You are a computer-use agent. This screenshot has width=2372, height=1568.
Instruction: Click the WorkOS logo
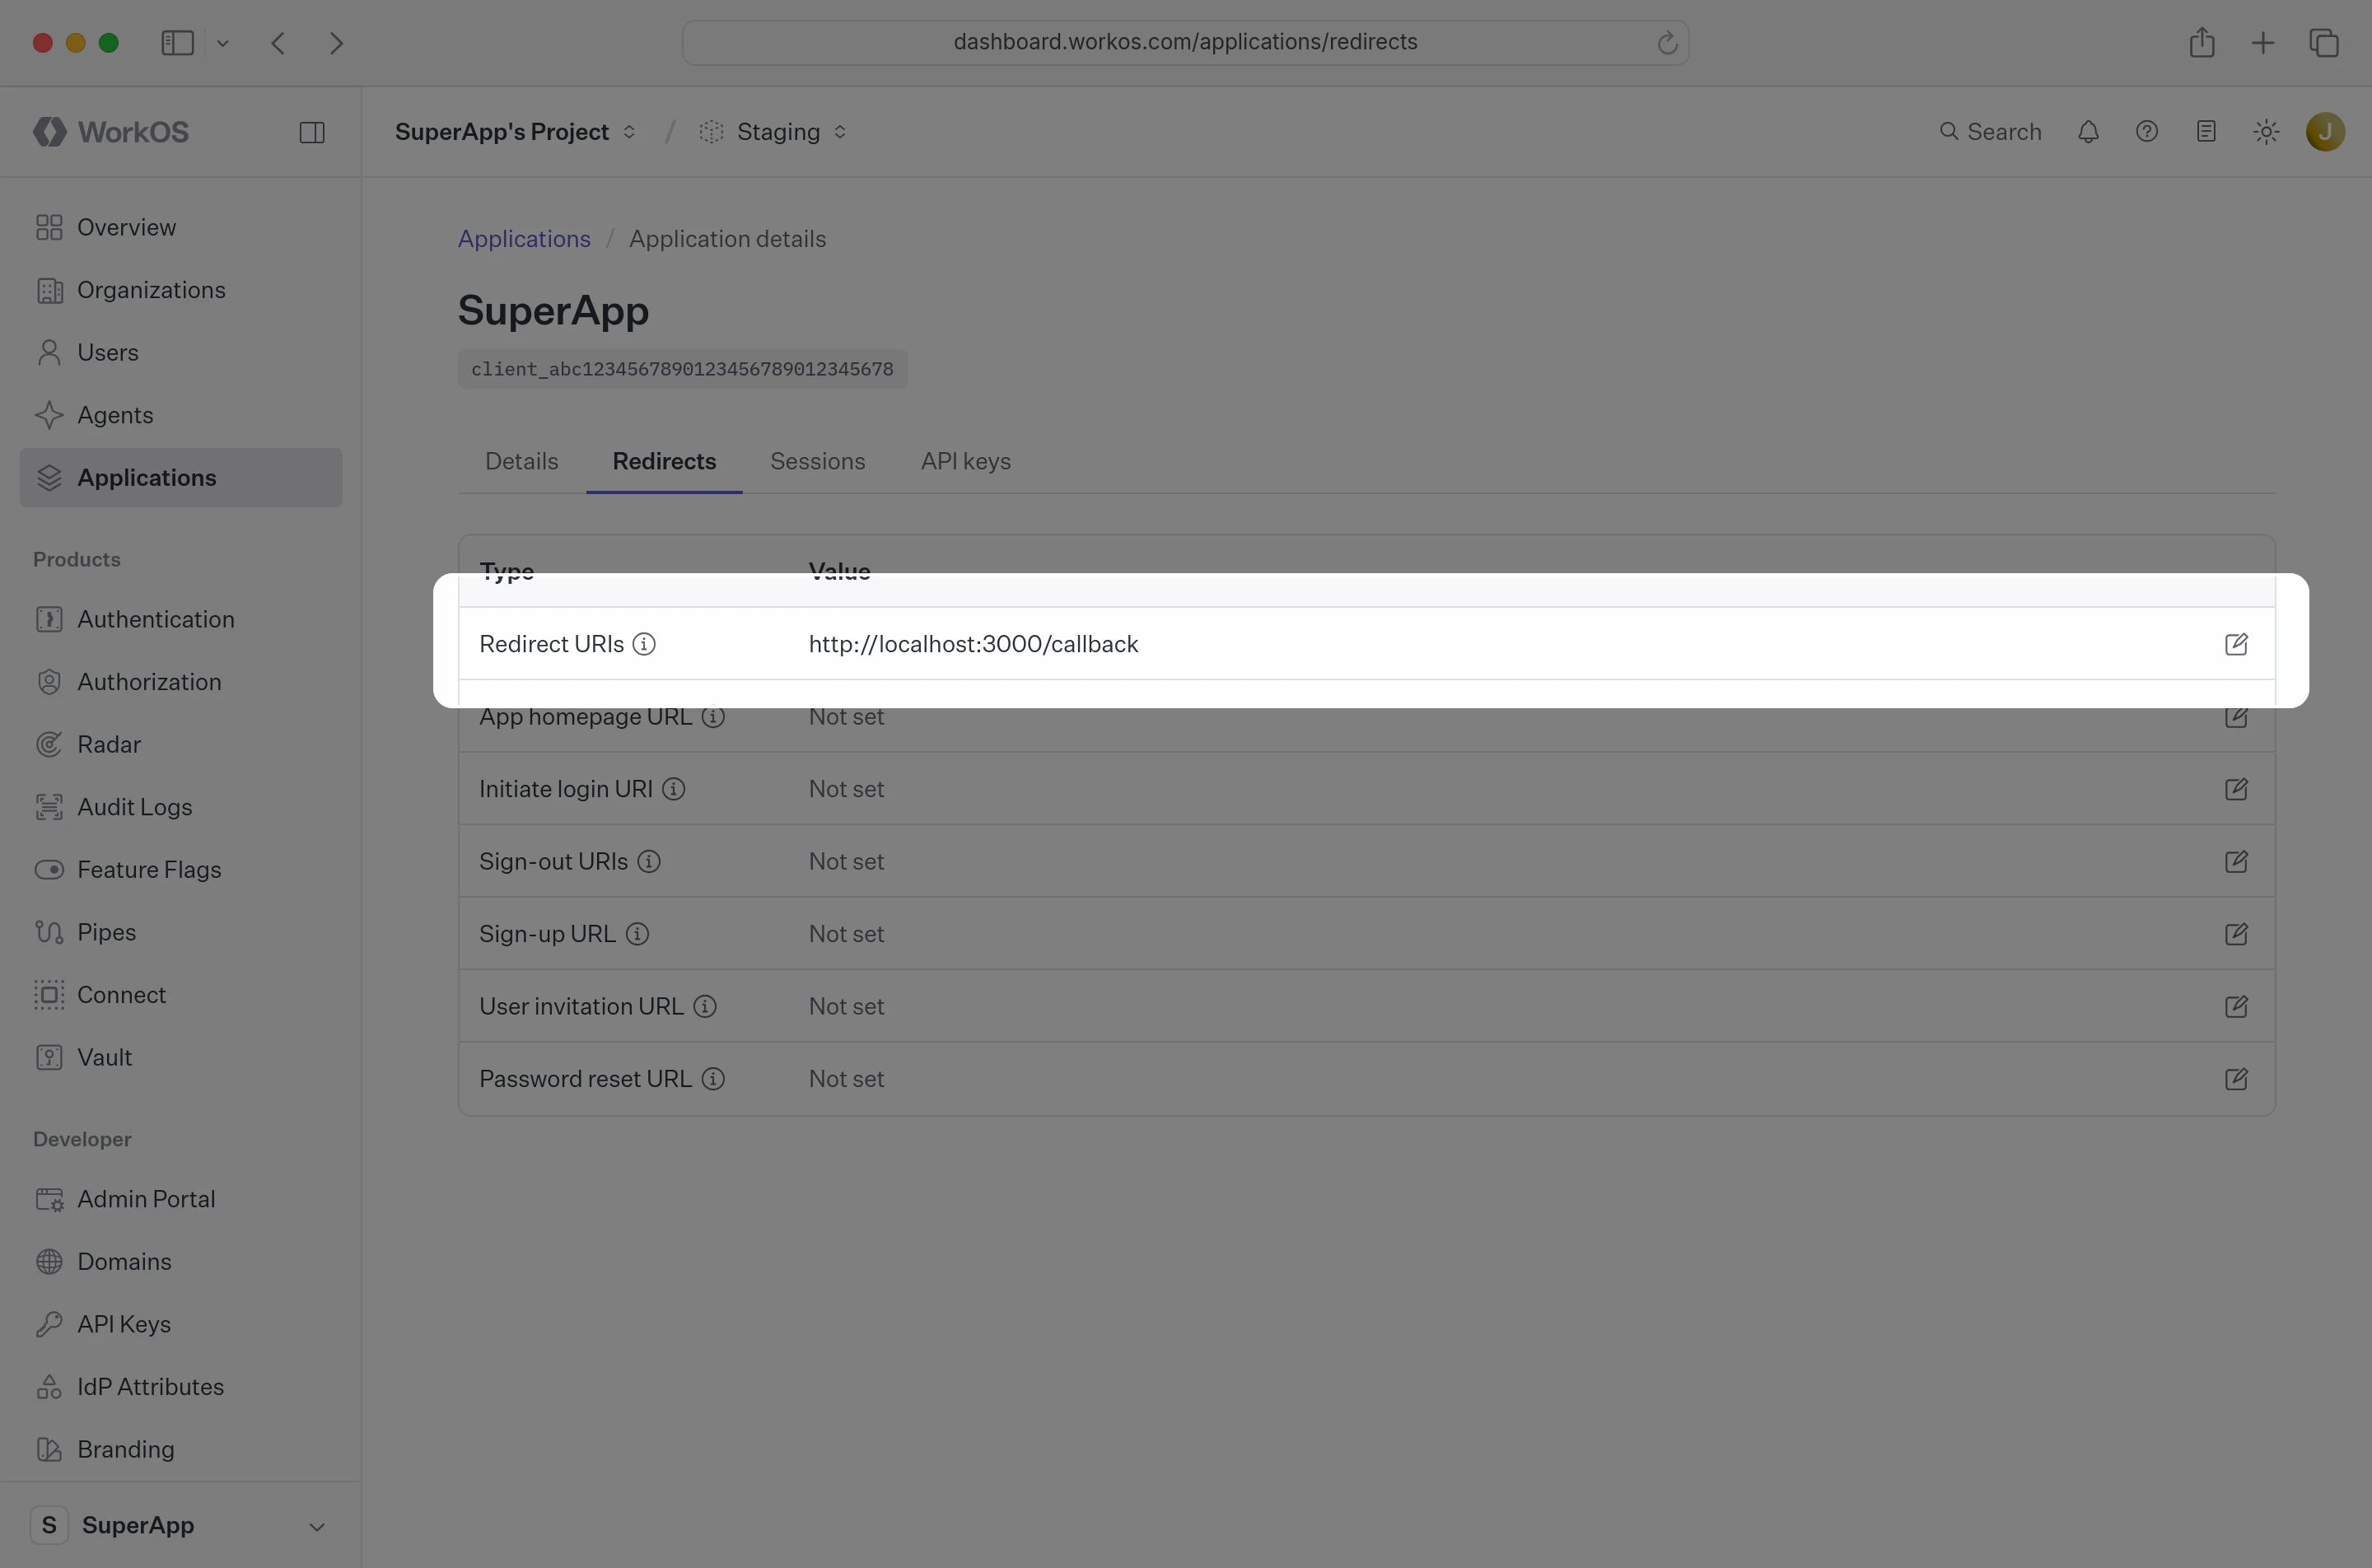pos(111,132)
